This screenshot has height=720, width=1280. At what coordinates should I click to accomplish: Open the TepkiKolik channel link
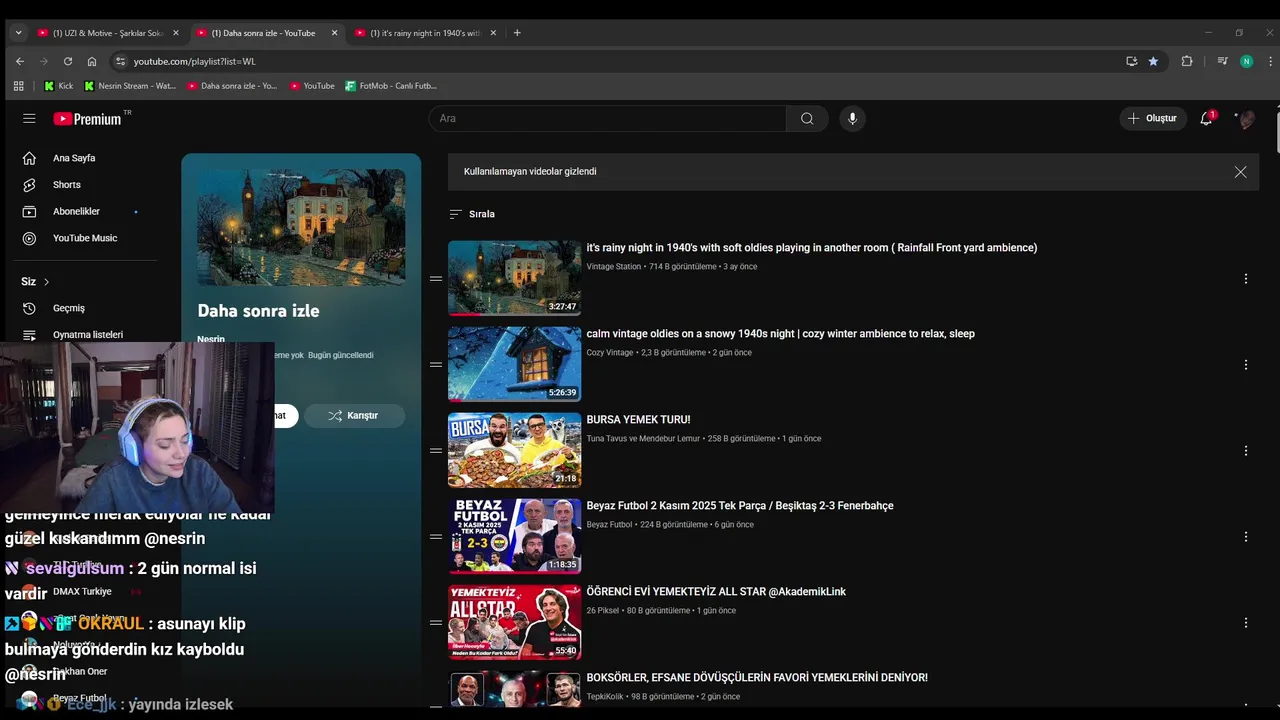point(605,697)
